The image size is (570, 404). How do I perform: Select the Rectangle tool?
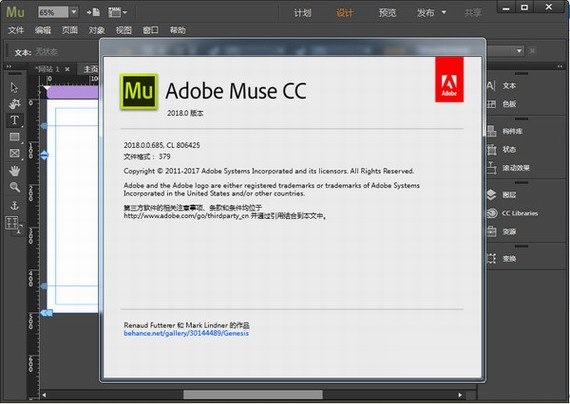coord(14,137)
